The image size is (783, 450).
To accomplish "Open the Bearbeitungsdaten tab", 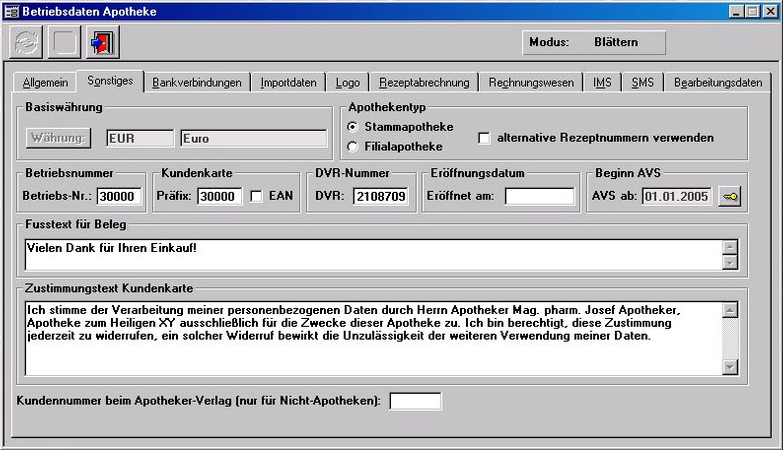I will pyautogui.click(x=718, y=83).
